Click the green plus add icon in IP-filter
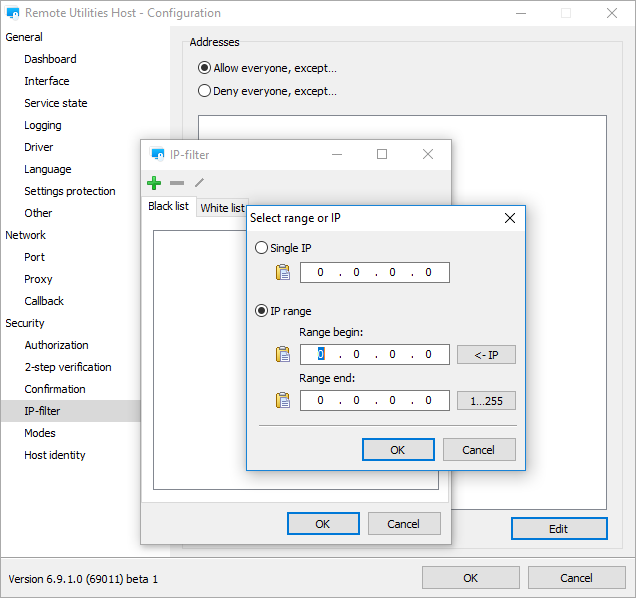Screen dimensions: 636x598 click(x=154, y=183)
